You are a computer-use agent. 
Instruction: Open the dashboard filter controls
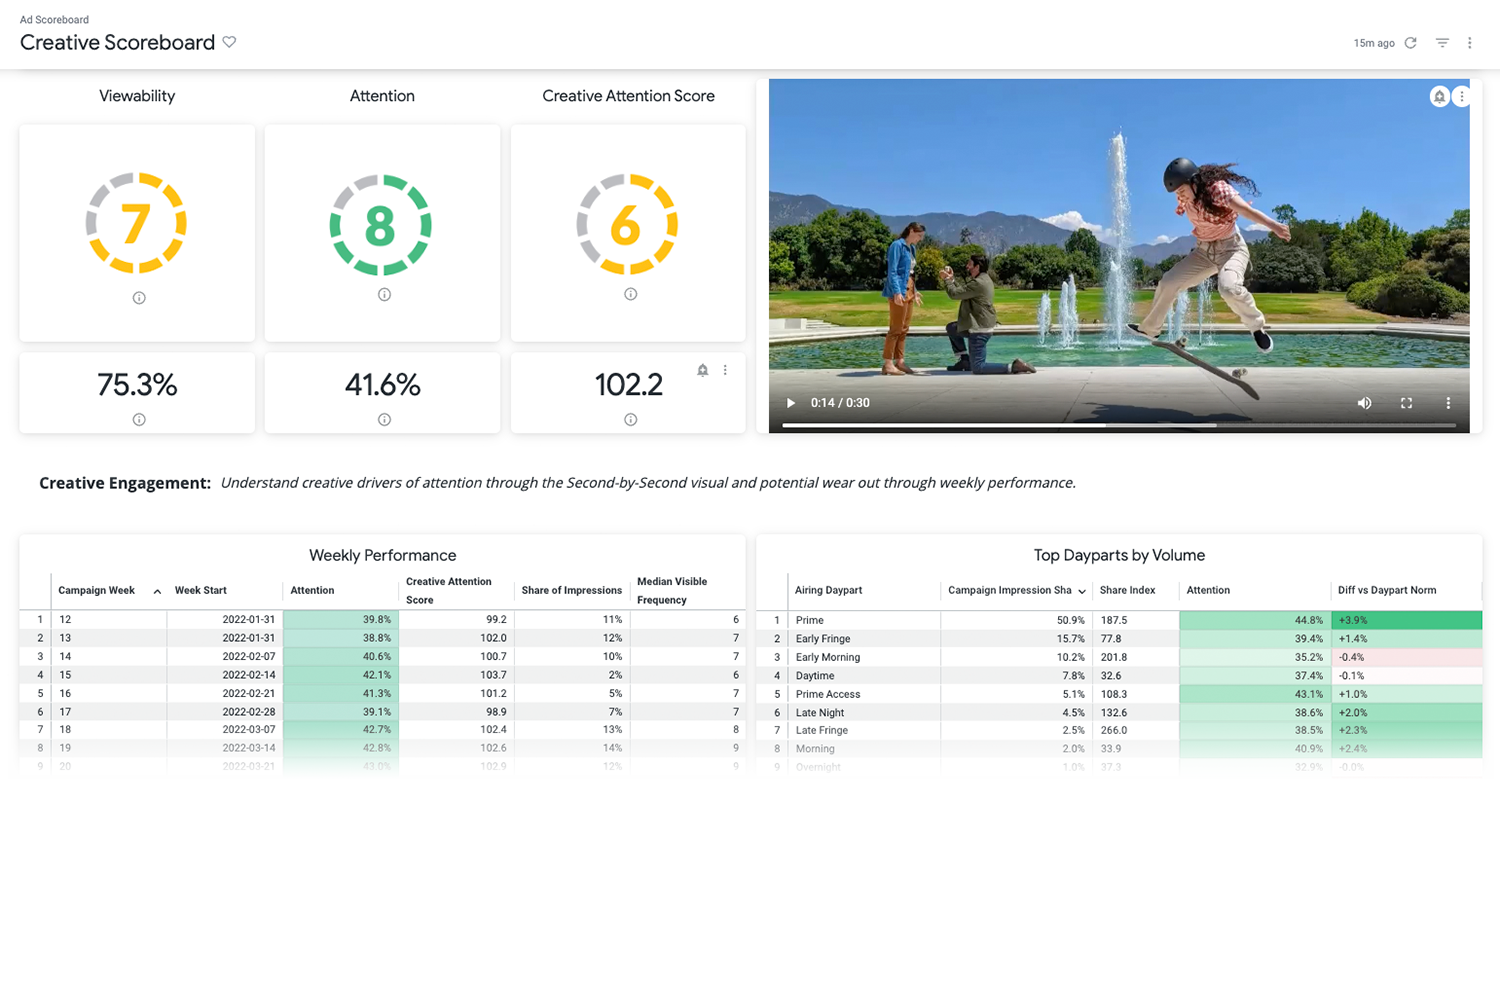(x=1441, y=43)
